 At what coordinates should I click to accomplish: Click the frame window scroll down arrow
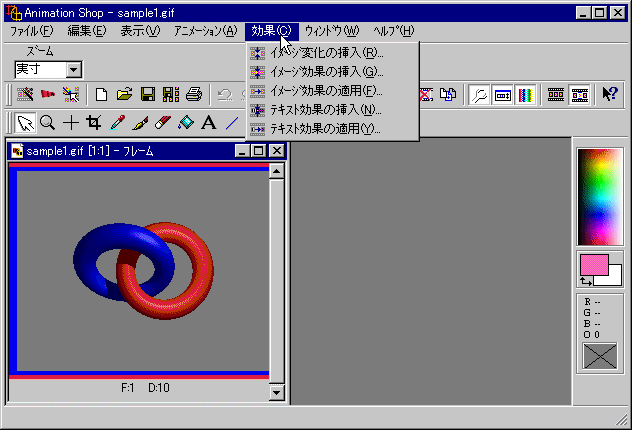276,393
